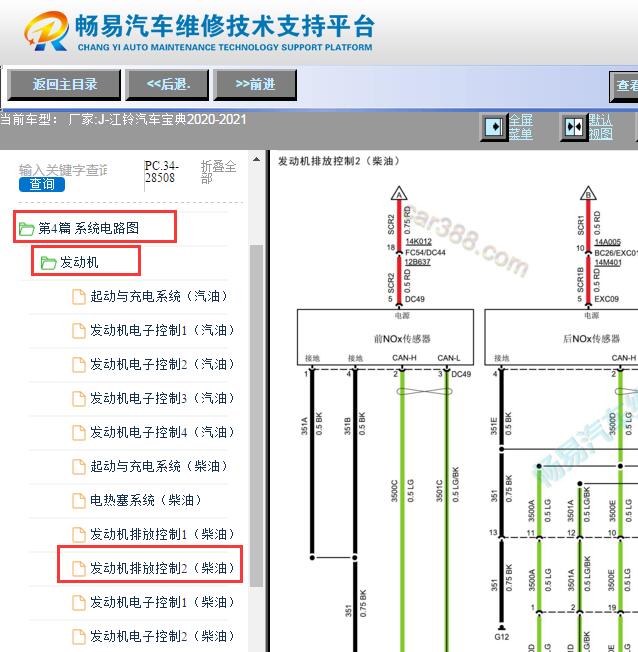Click the triangle A reference marker

coord(398,193)
